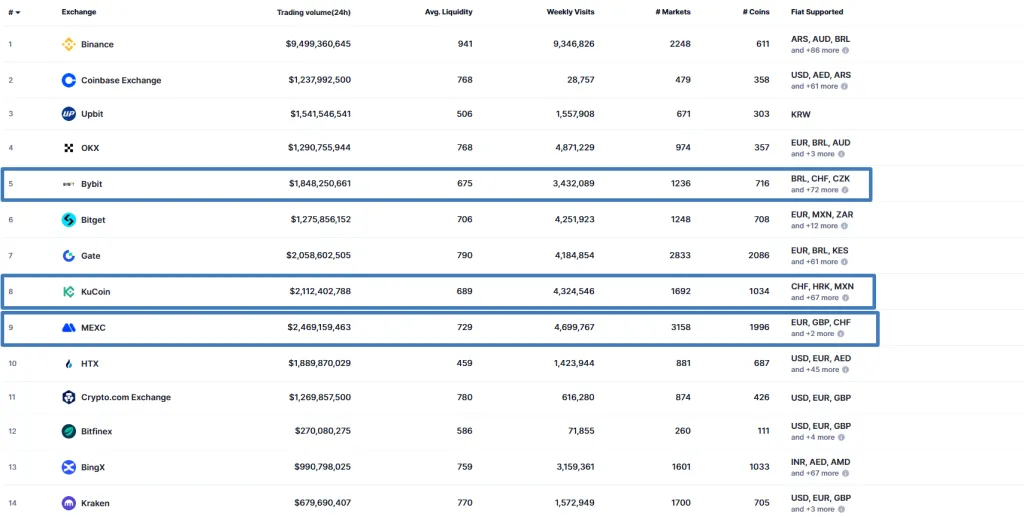
Task: Click the Binance exchange logo icon
Action: pyautogui.click(x=69, y=44)
